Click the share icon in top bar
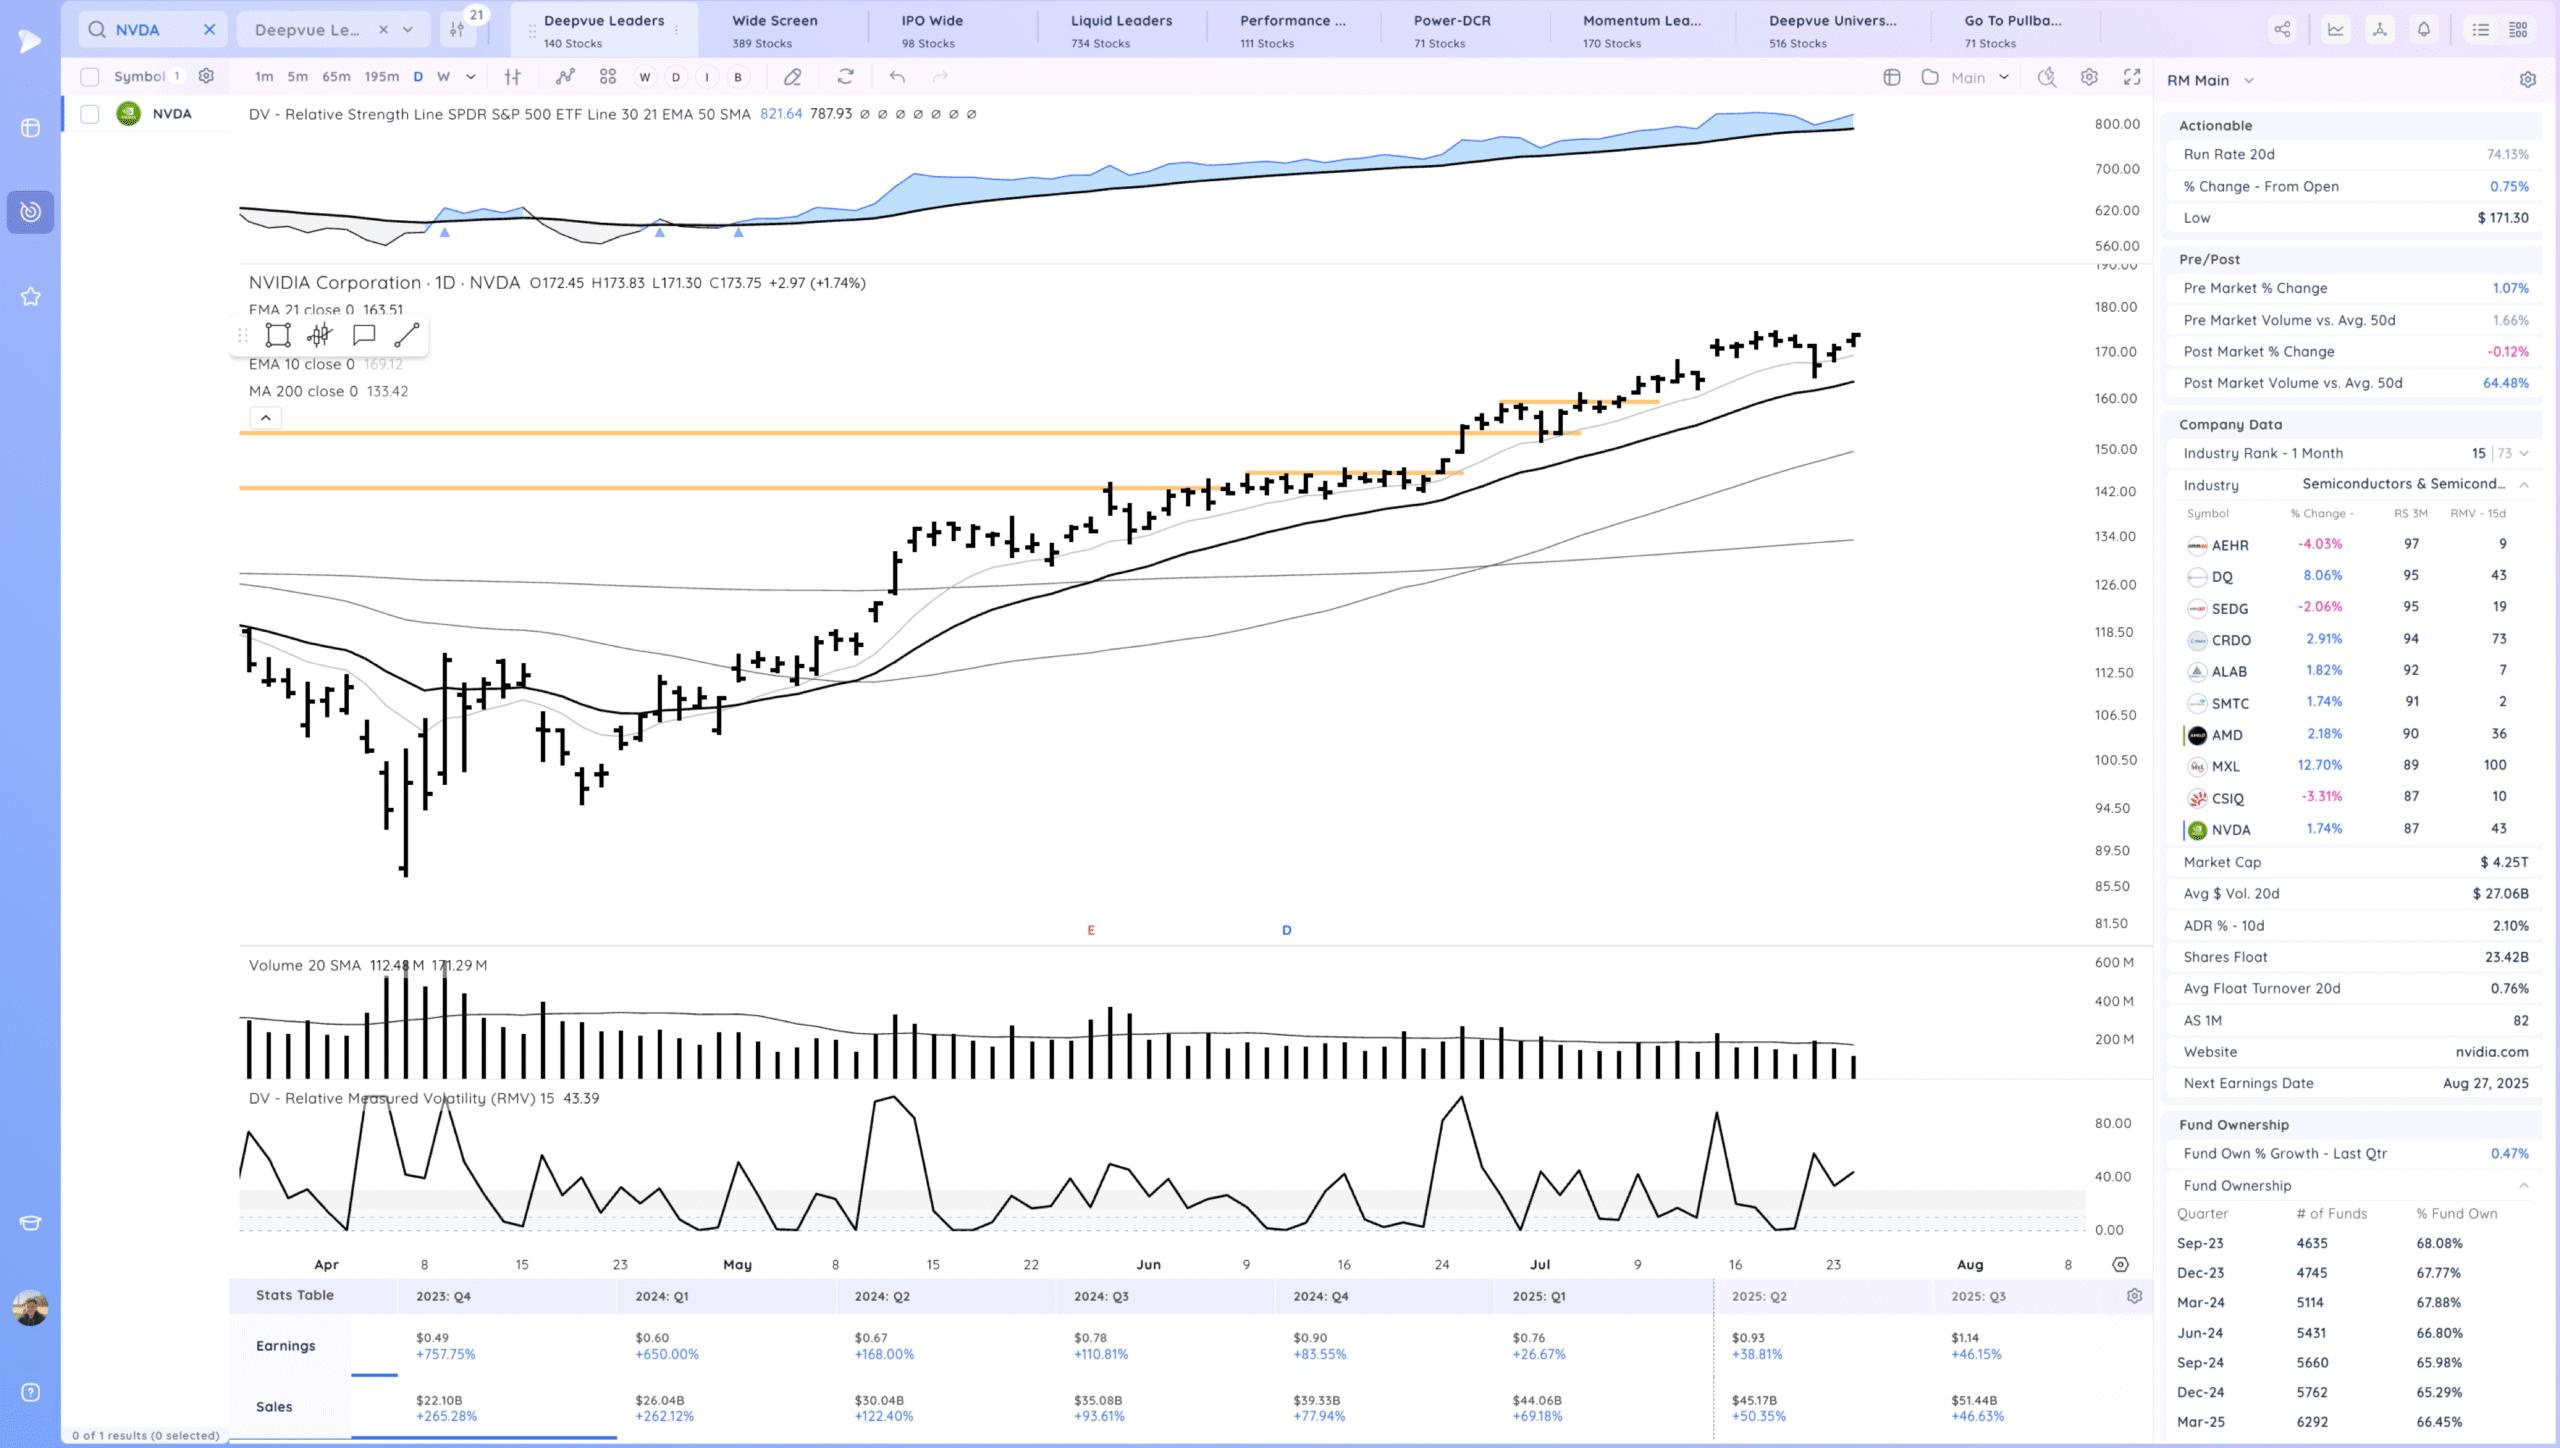Screen dimensions: 2560x1448 pos(2282,30)
